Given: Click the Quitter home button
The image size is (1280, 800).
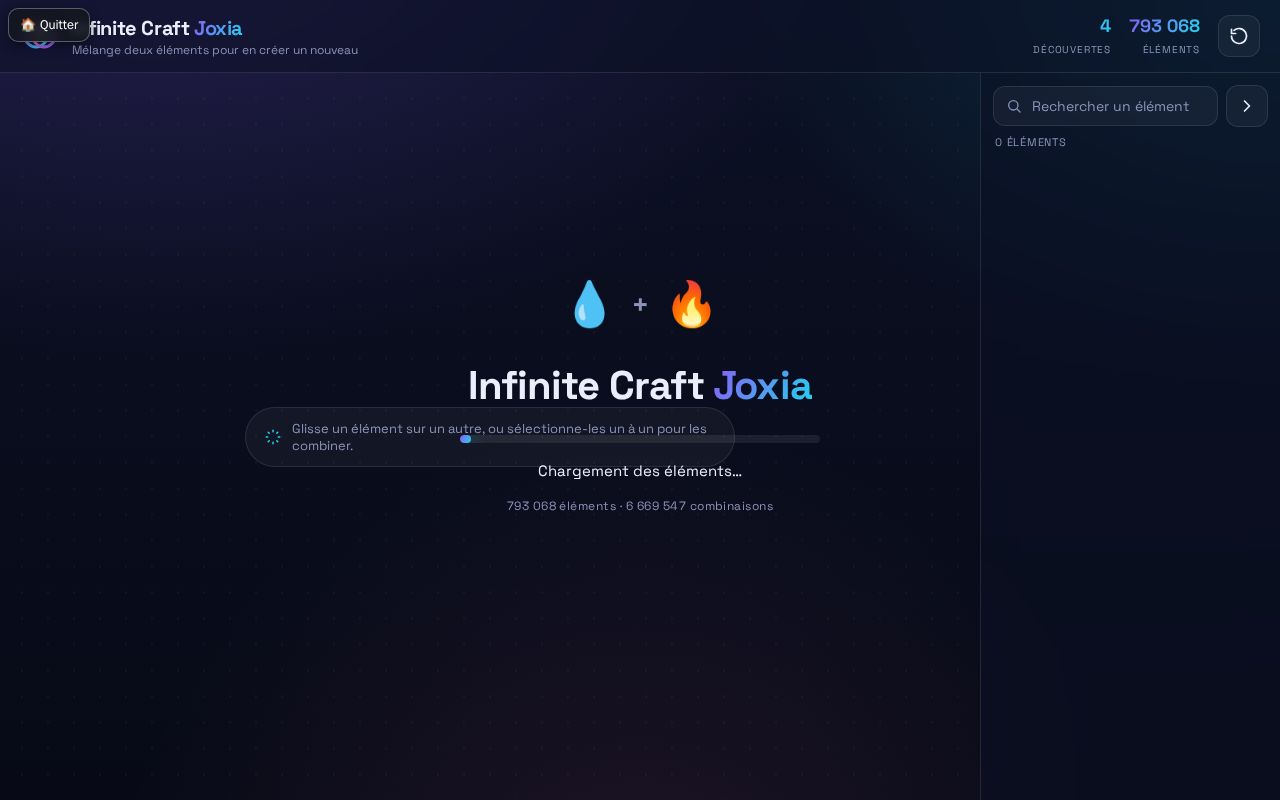Looking at the screenshot, I should [x=49, y=25].
